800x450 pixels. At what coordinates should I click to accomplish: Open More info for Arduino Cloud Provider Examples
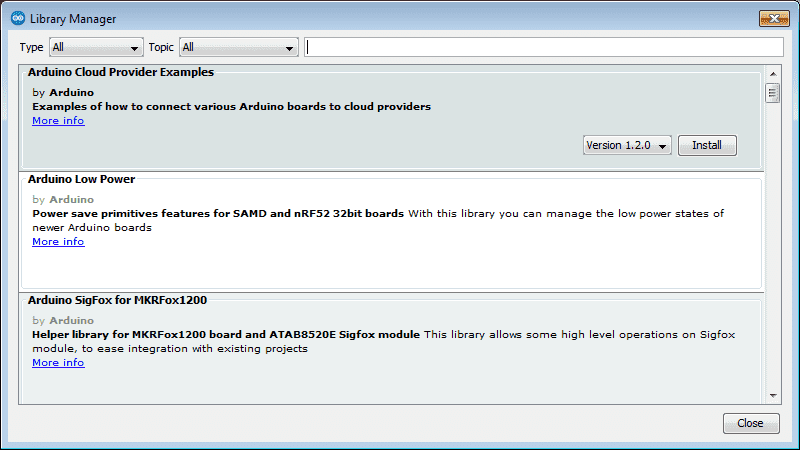click(58, 121)
